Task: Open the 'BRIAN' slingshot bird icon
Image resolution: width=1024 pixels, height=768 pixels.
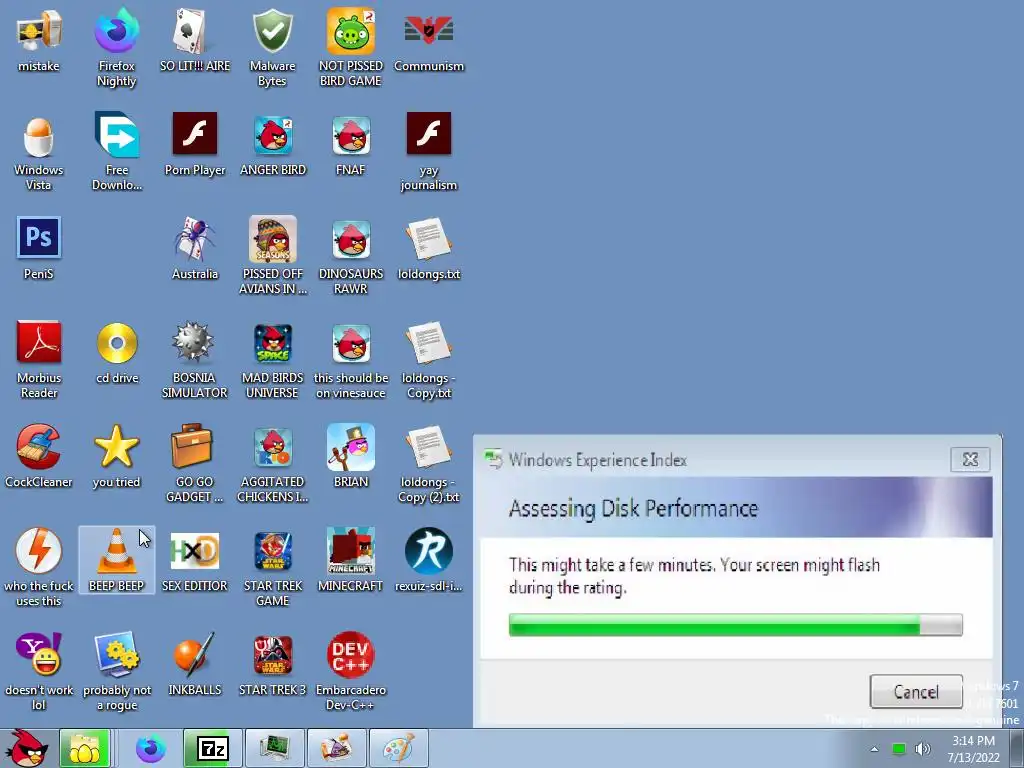Action: [351, 456]
